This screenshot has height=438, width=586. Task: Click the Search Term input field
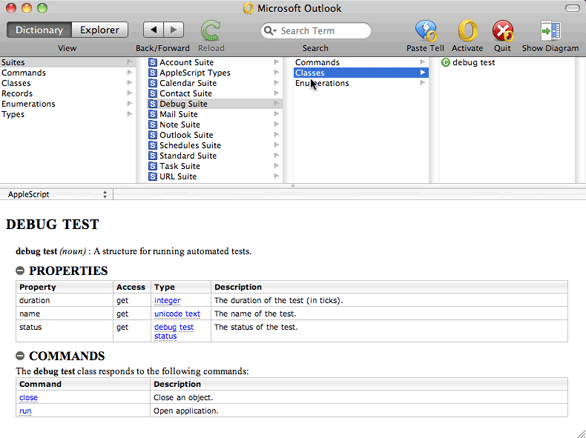pos(316,31)
